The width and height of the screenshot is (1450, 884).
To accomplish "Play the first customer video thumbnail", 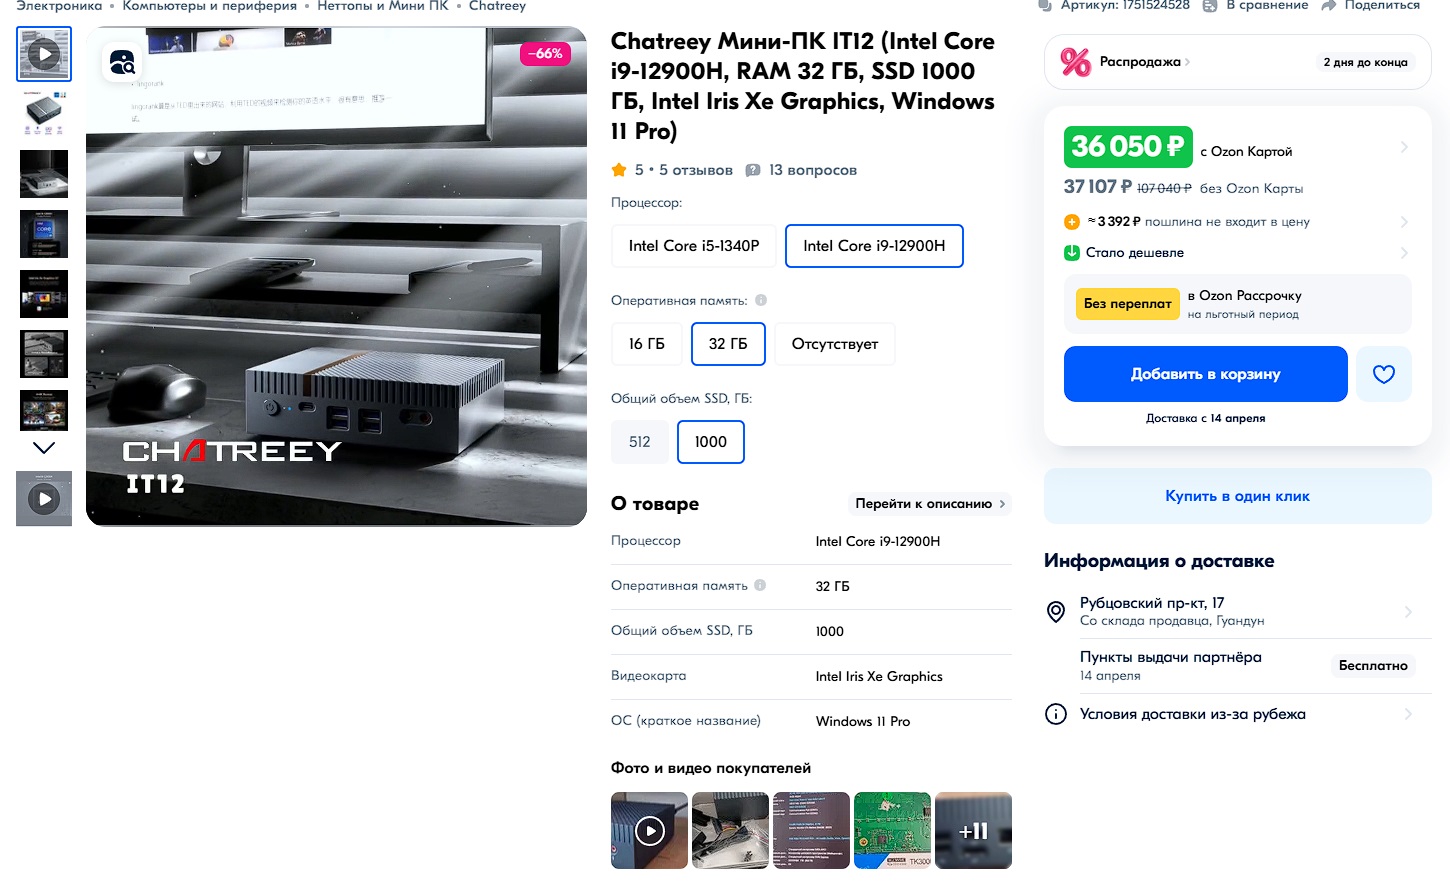I will pos(649,830).
